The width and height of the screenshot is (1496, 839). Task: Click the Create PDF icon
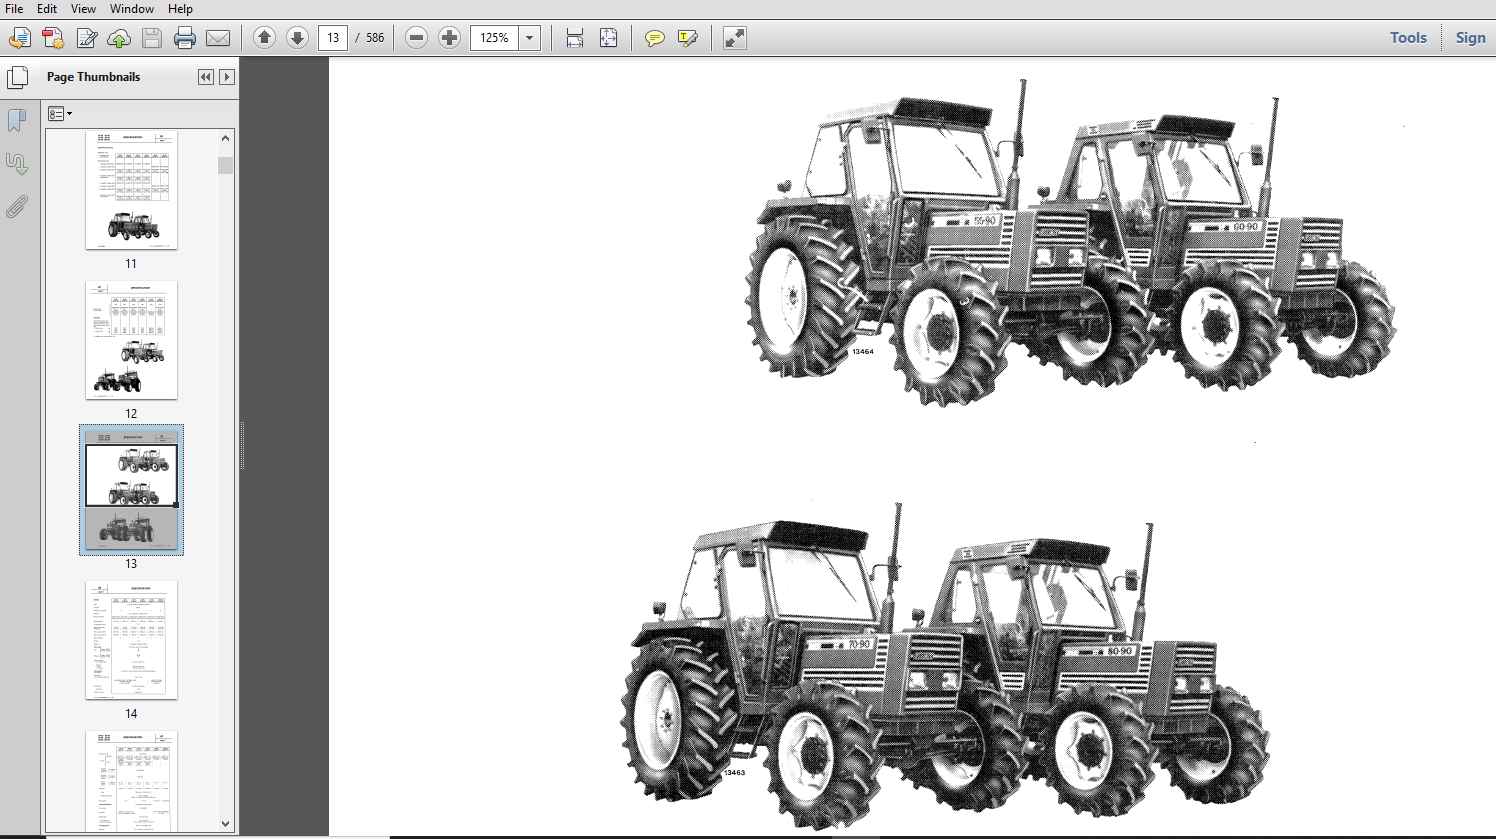tap(53, 38)
